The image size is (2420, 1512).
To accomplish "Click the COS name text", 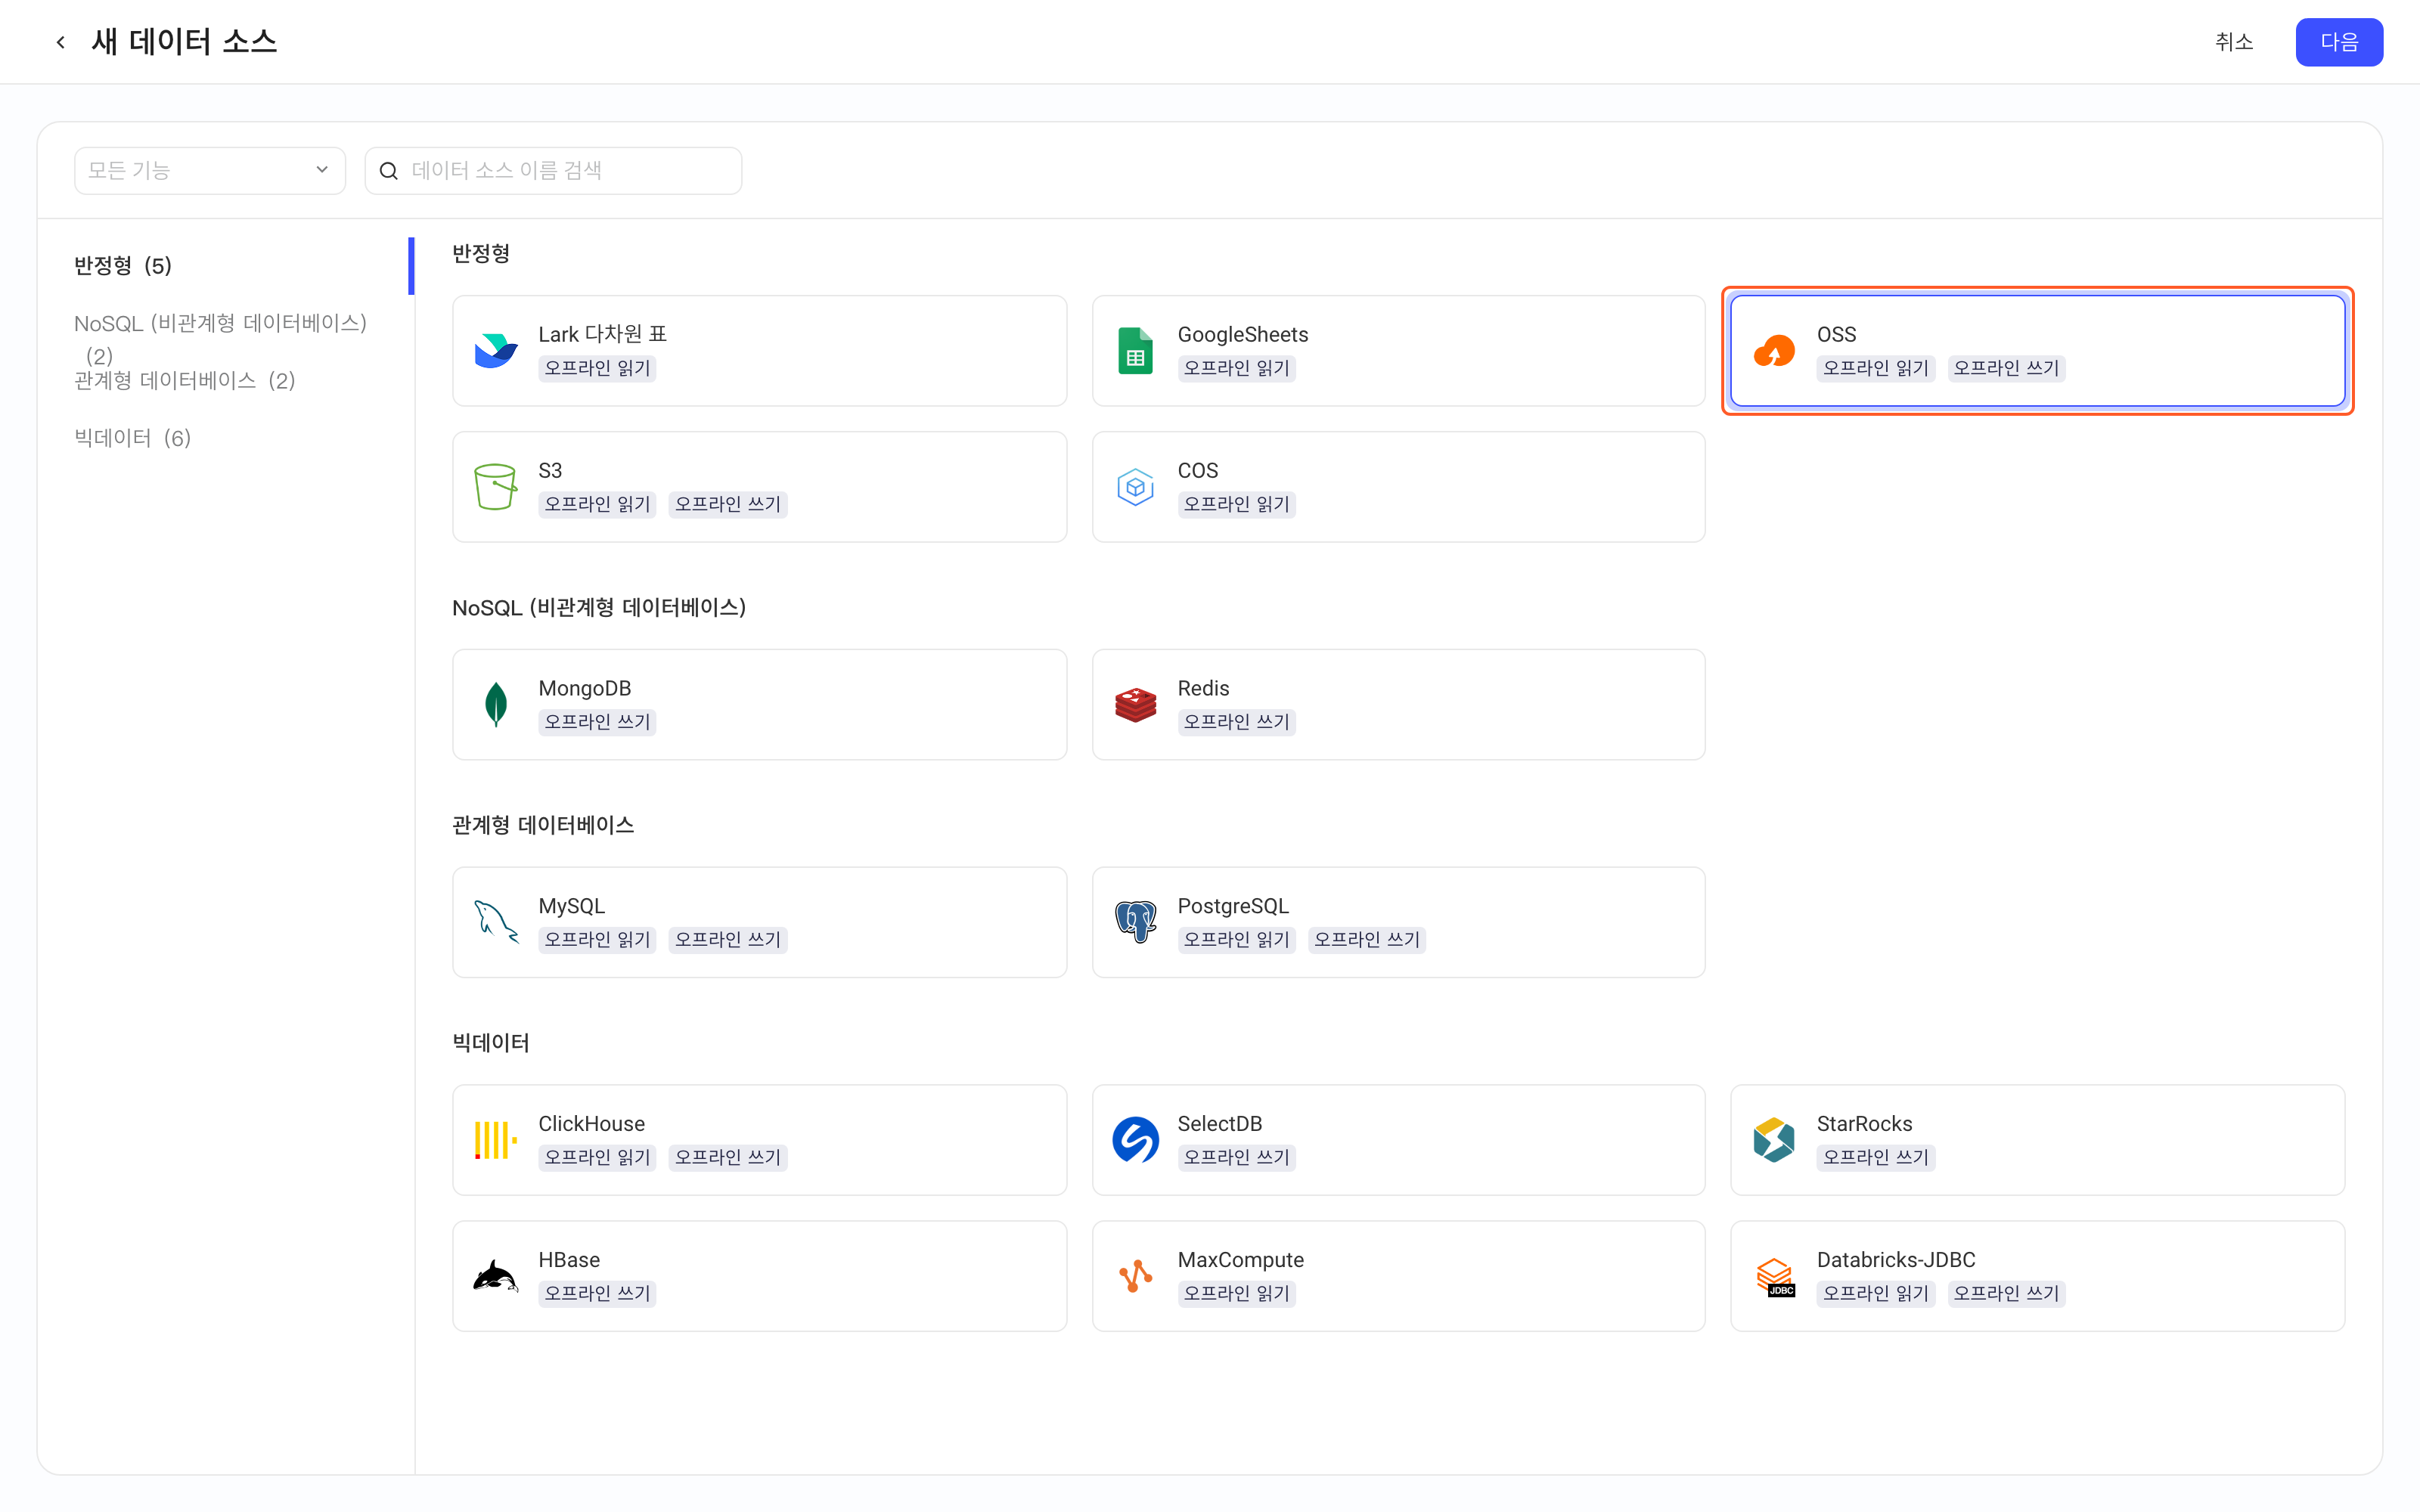I will pos(1197,470).
